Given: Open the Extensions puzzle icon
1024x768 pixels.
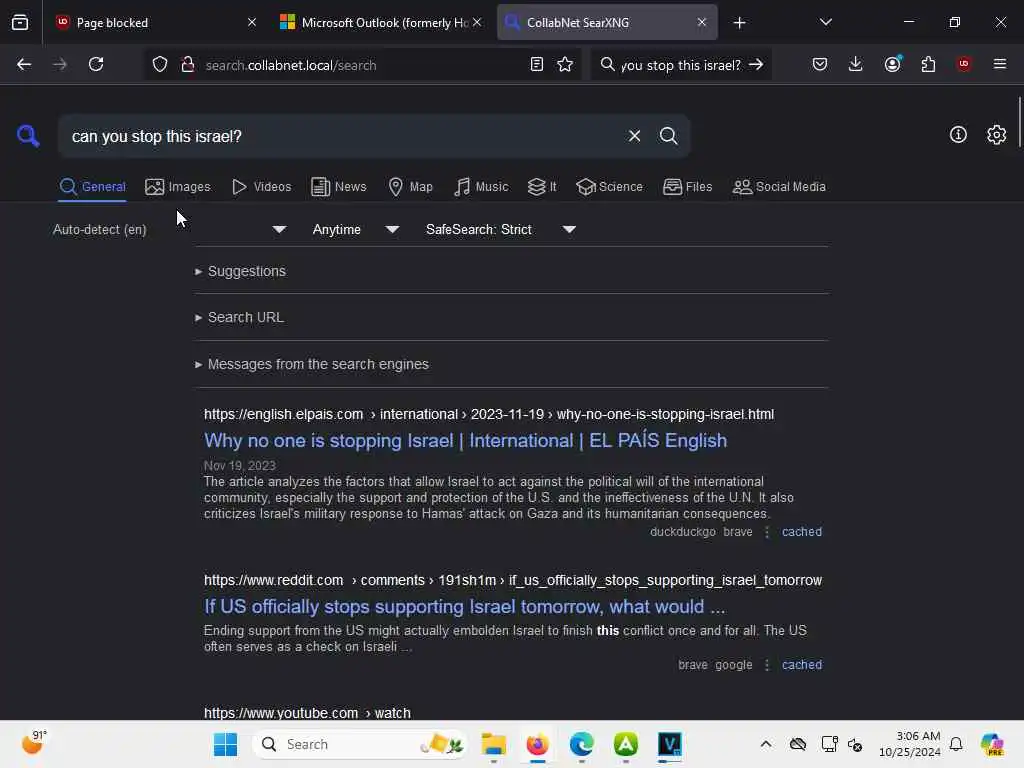Looking at the screenshot, I should (x=928, y=64).
